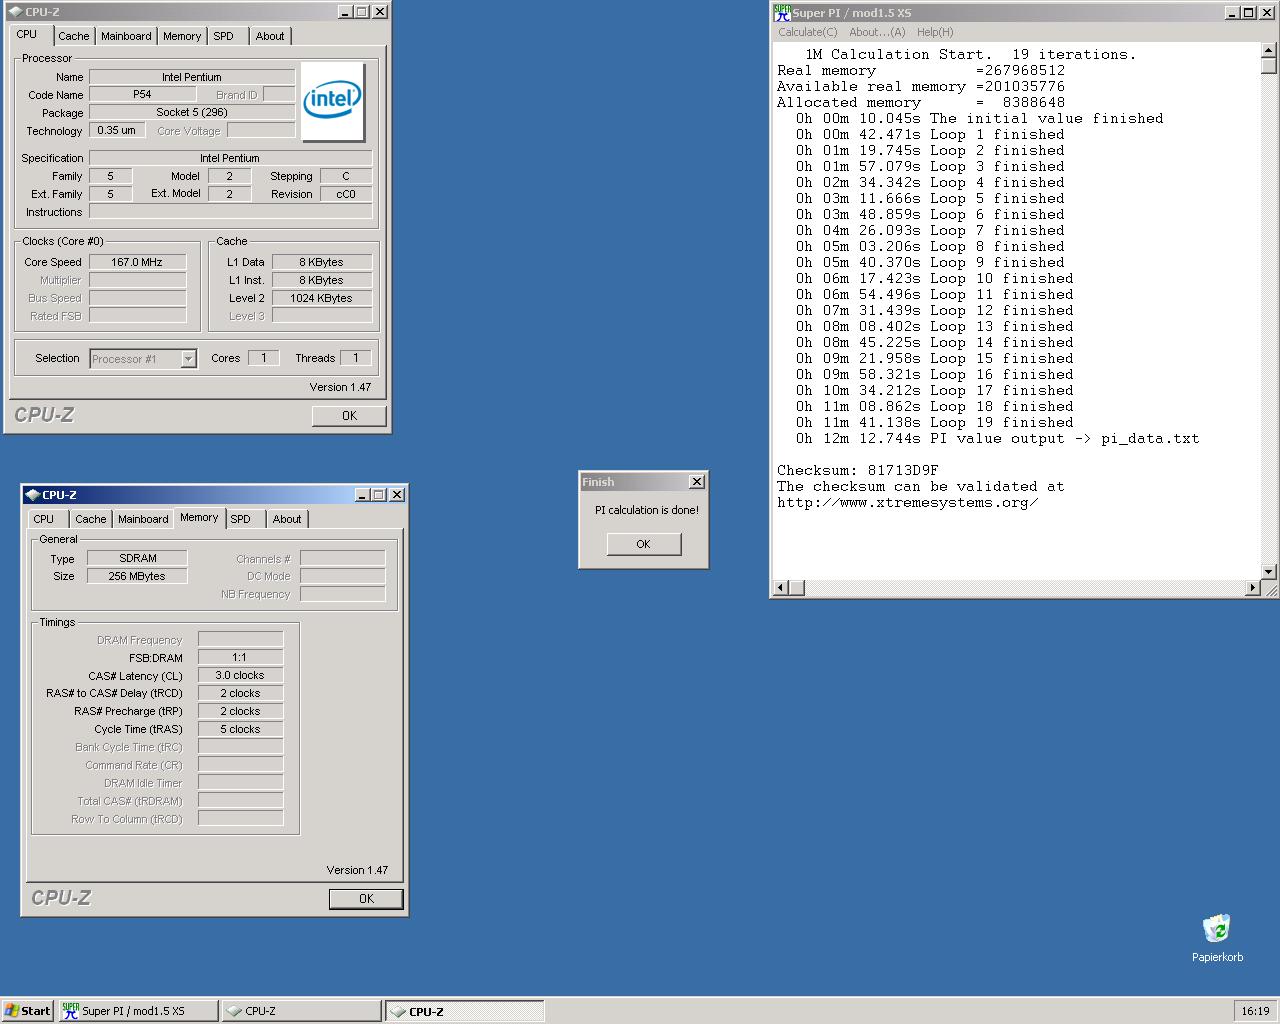
Task: Click Technology field 0.35 um
Action: (x=117, y=130)
